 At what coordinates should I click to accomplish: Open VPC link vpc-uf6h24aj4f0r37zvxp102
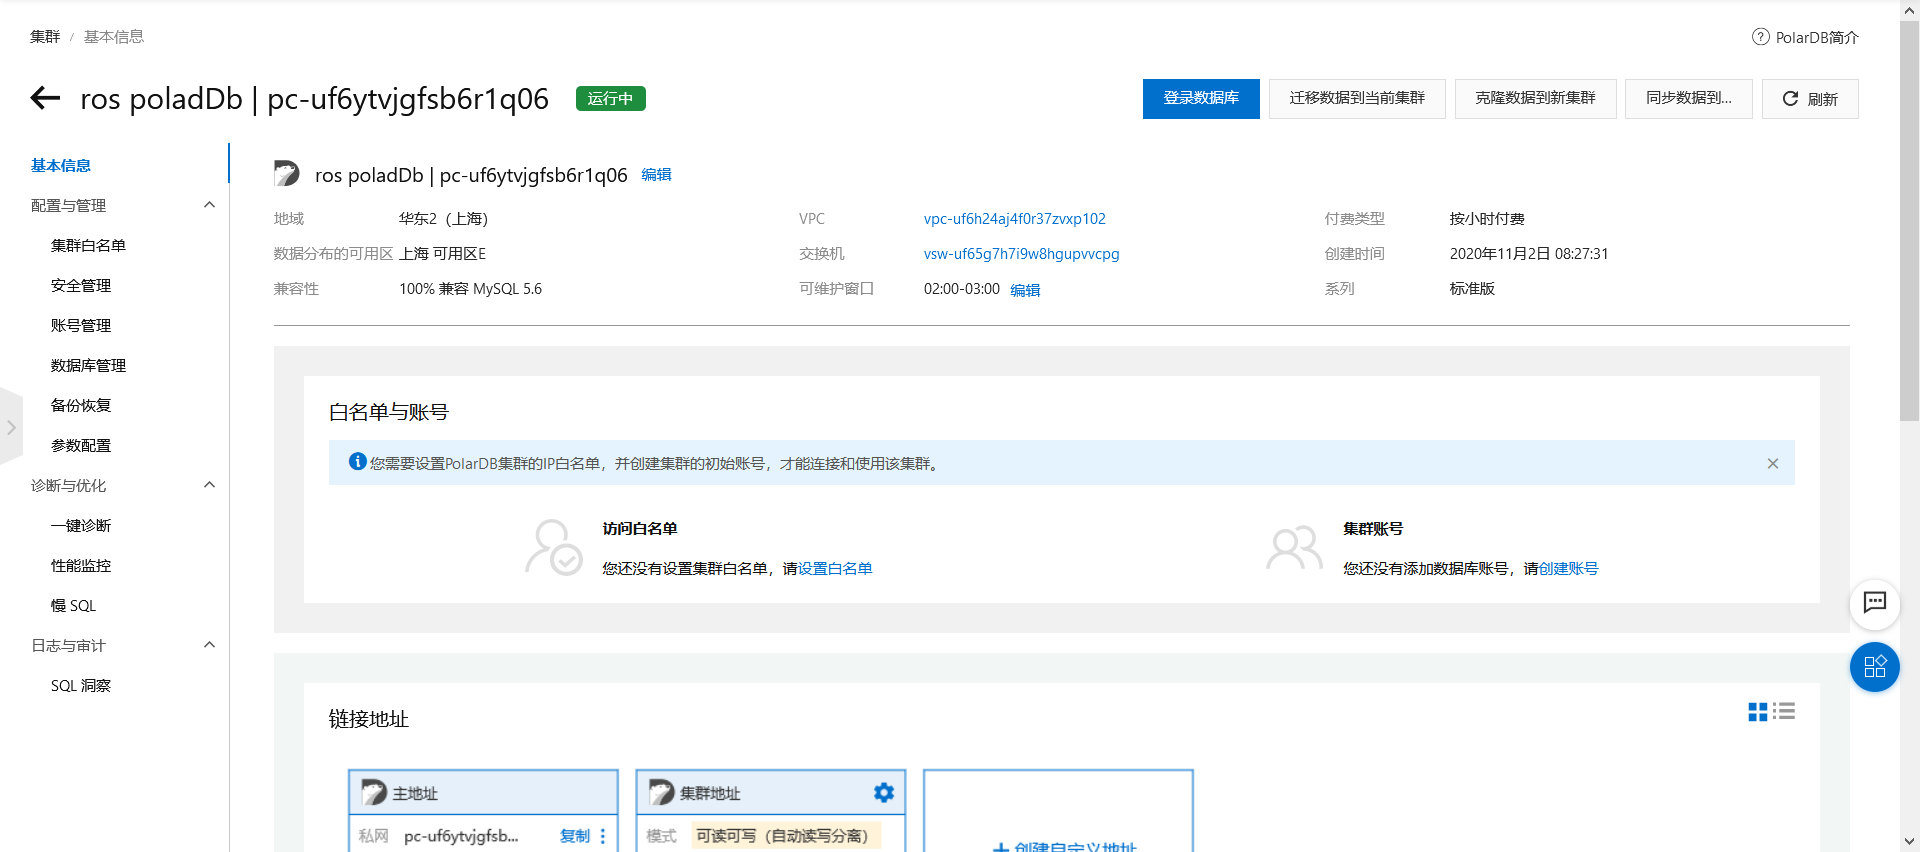point(1014,218)
